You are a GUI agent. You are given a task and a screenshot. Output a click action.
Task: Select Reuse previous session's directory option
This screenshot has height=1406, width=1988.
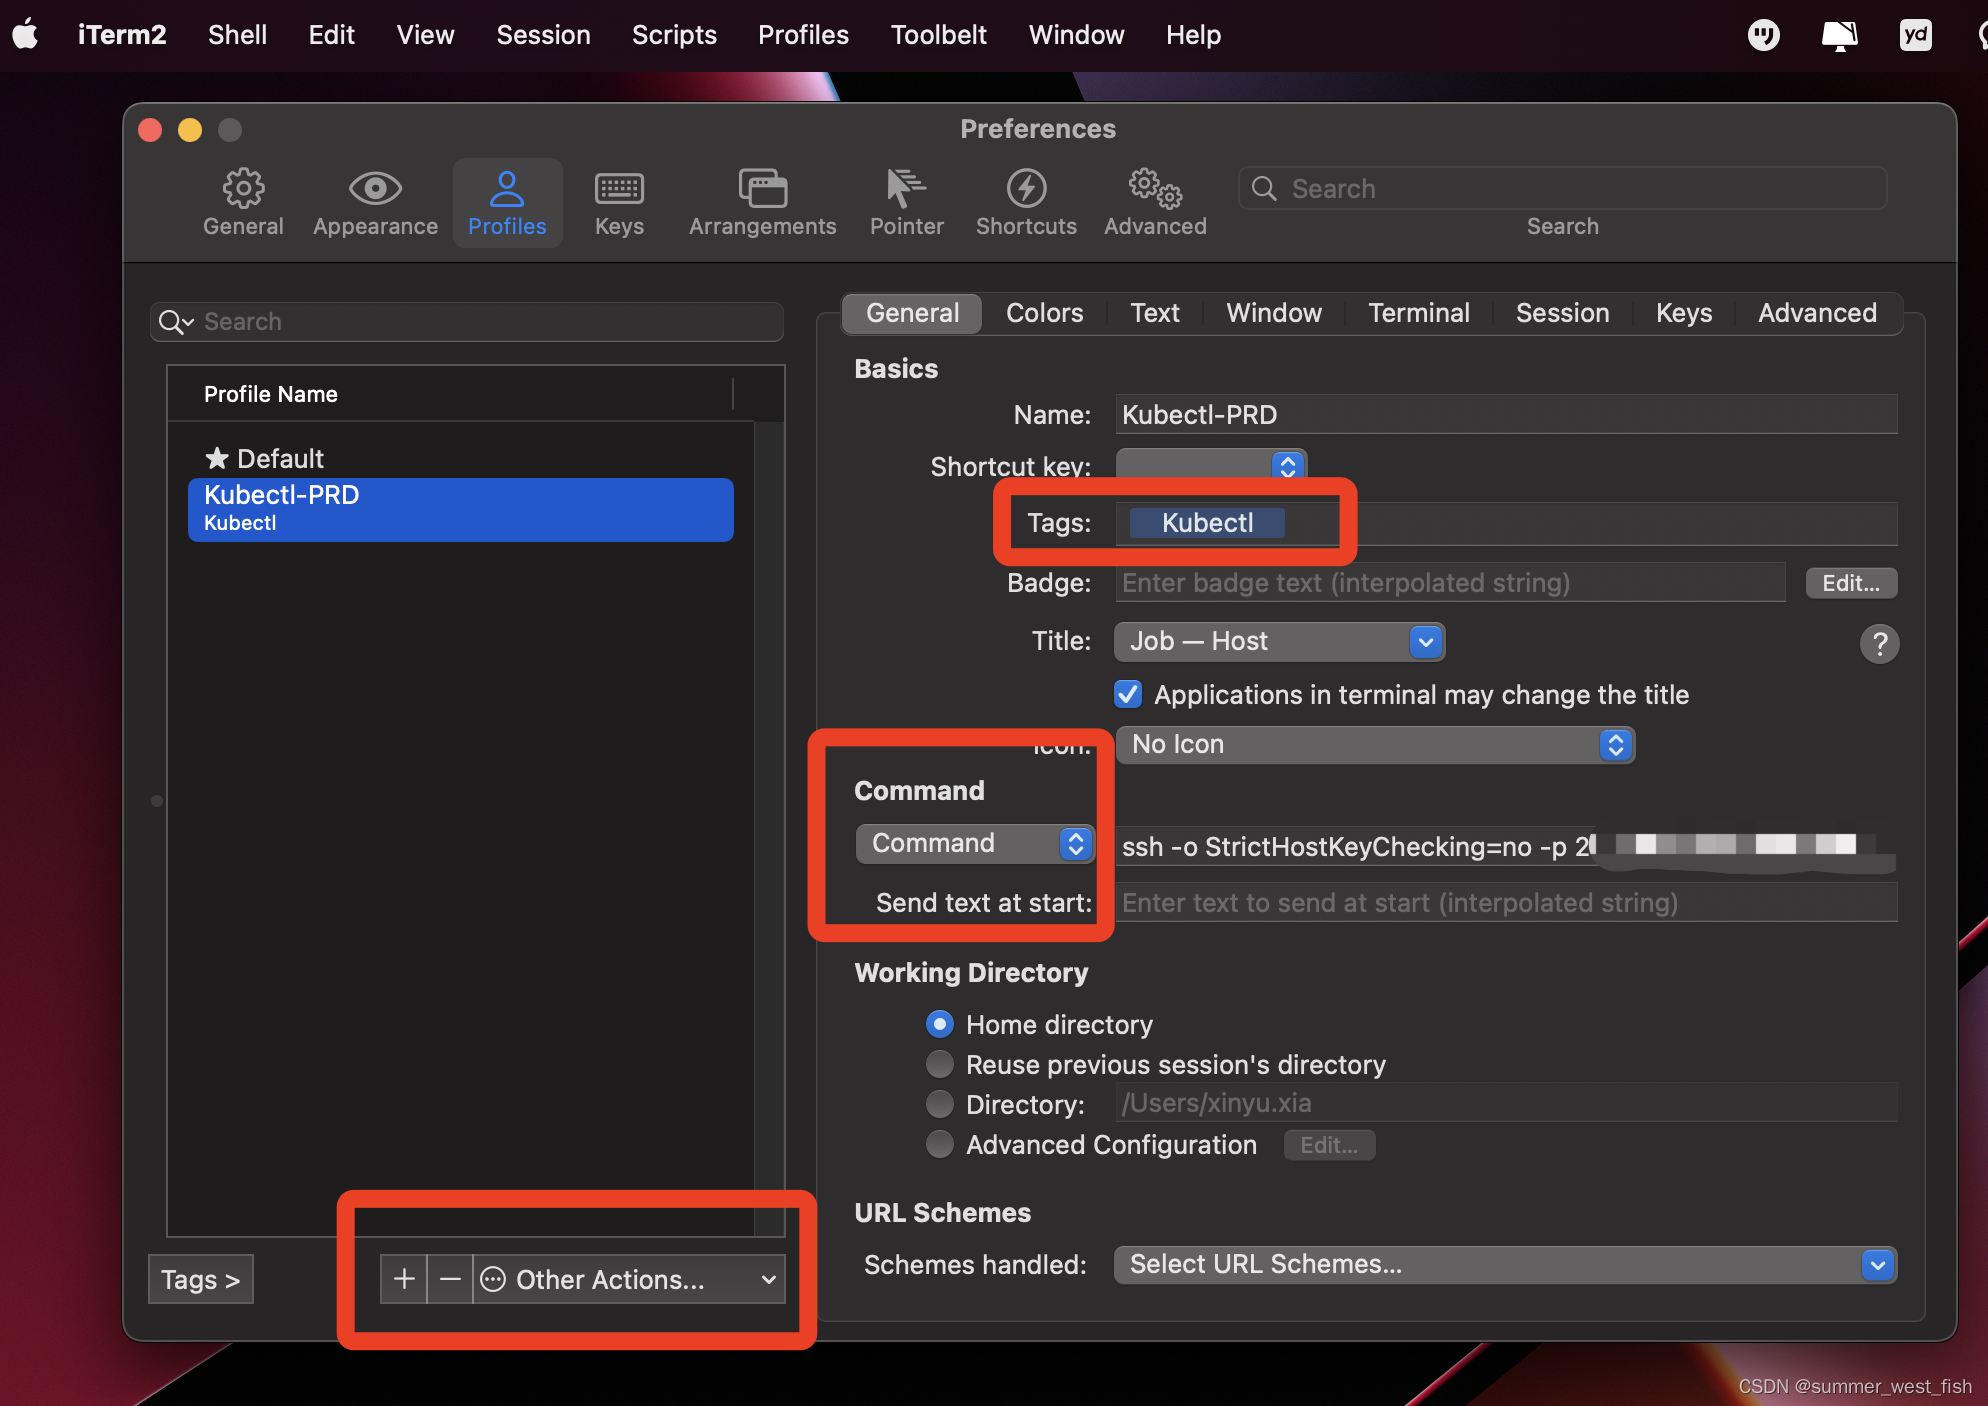pos(939,1064)
